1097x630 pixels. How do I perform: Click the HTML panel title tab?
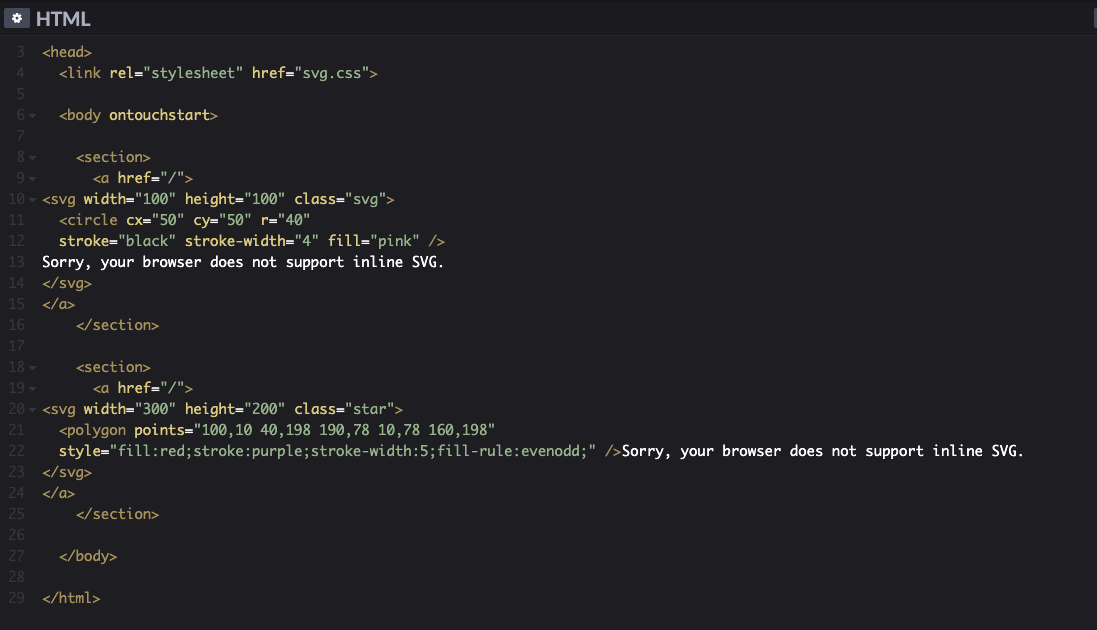coord(63,18)
